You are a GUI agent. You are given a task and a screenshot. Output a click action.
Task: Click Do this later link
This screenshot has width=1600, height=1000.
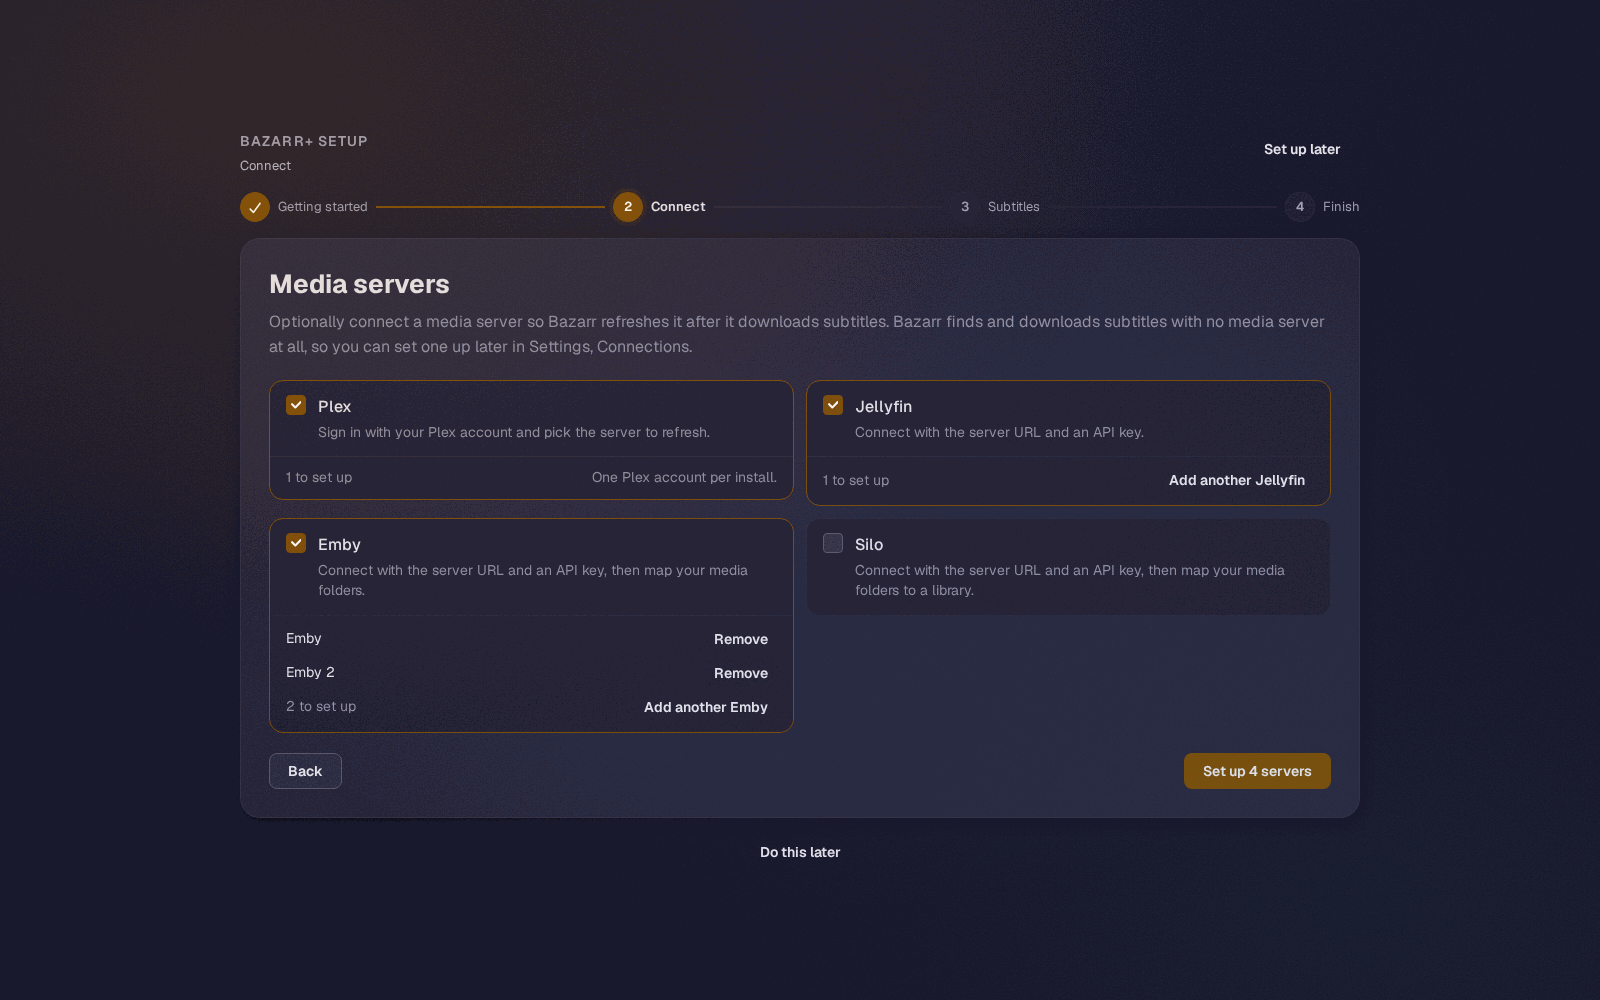pos(800,852)
